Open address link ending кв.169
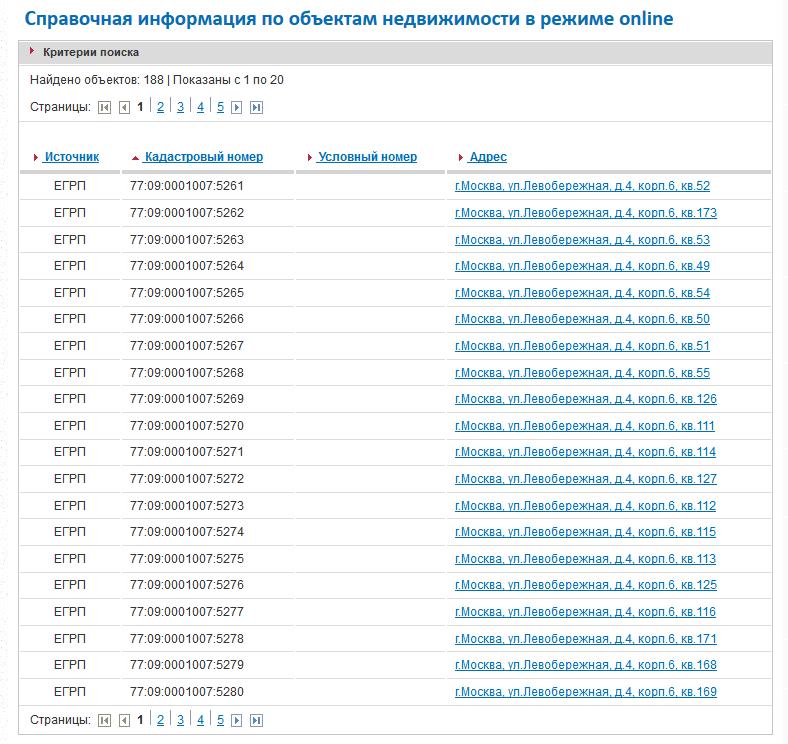Image resolution: width=788 pixels, height=744 pixels. click(585, 692)
